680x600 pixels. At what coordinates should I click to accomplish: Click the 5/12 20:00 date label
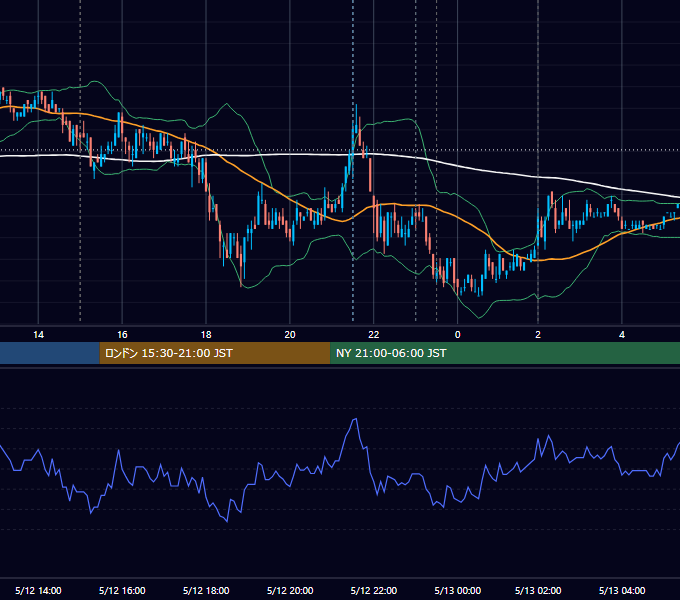290,590
